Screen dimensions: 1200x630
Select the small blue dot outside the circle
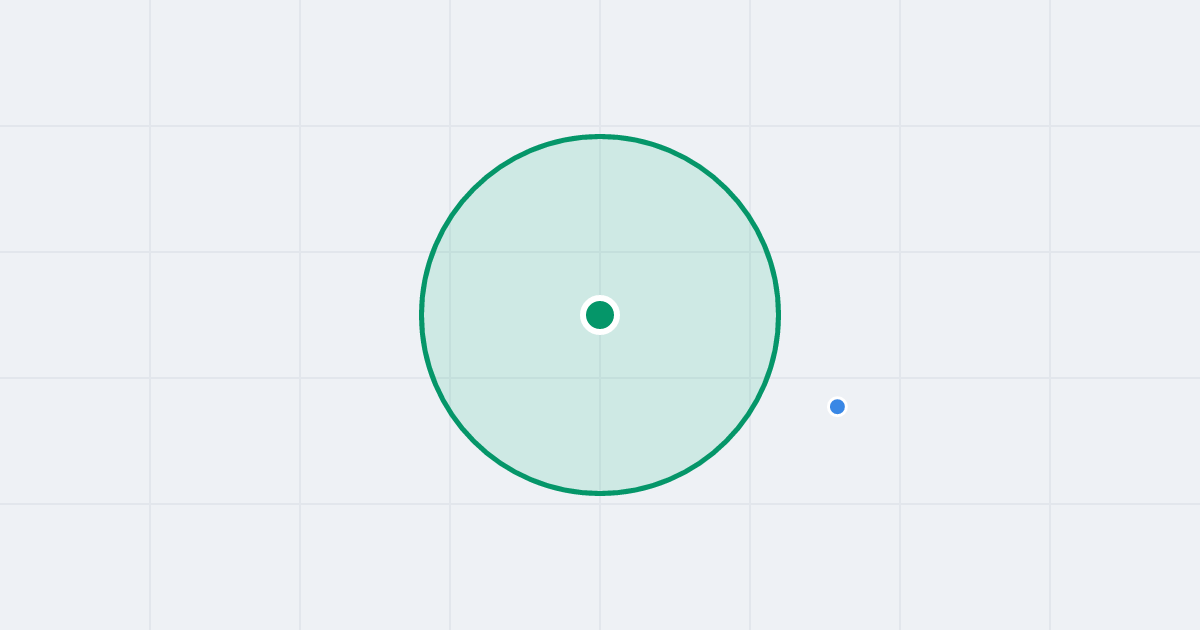tap(838, 407)
